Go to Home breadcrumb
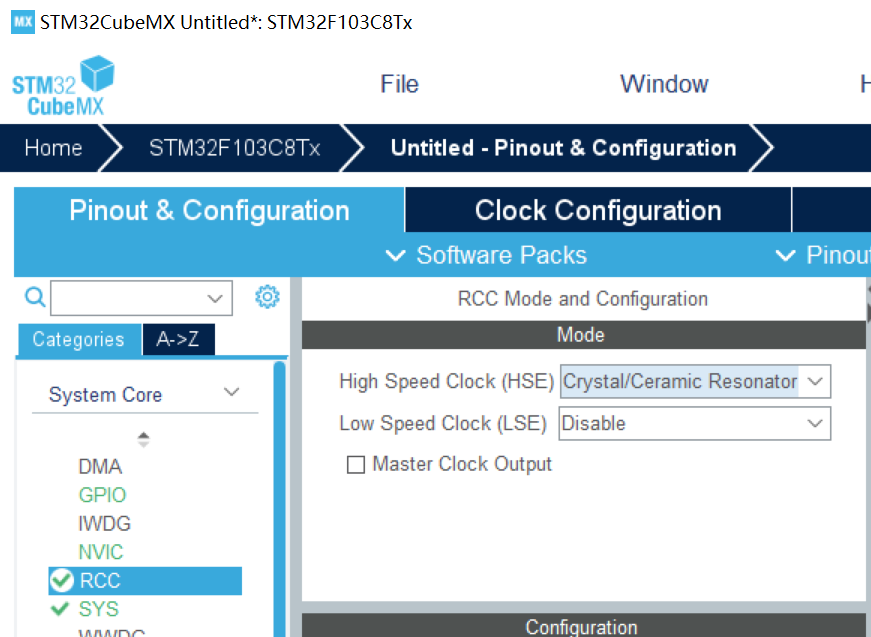The image size is (871, 637). click(53, 148)
